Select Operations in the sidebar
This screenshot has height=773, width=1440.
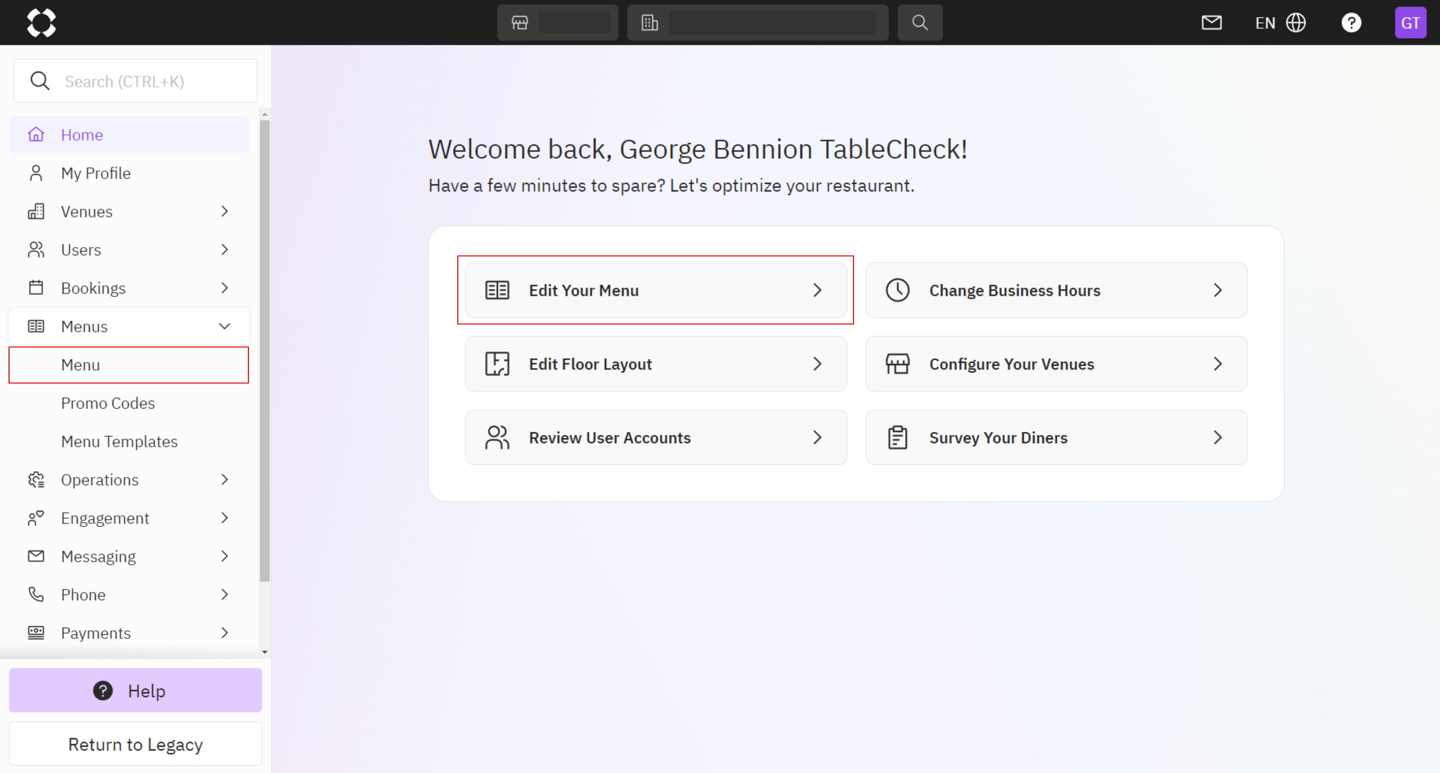tap(129, 480)
